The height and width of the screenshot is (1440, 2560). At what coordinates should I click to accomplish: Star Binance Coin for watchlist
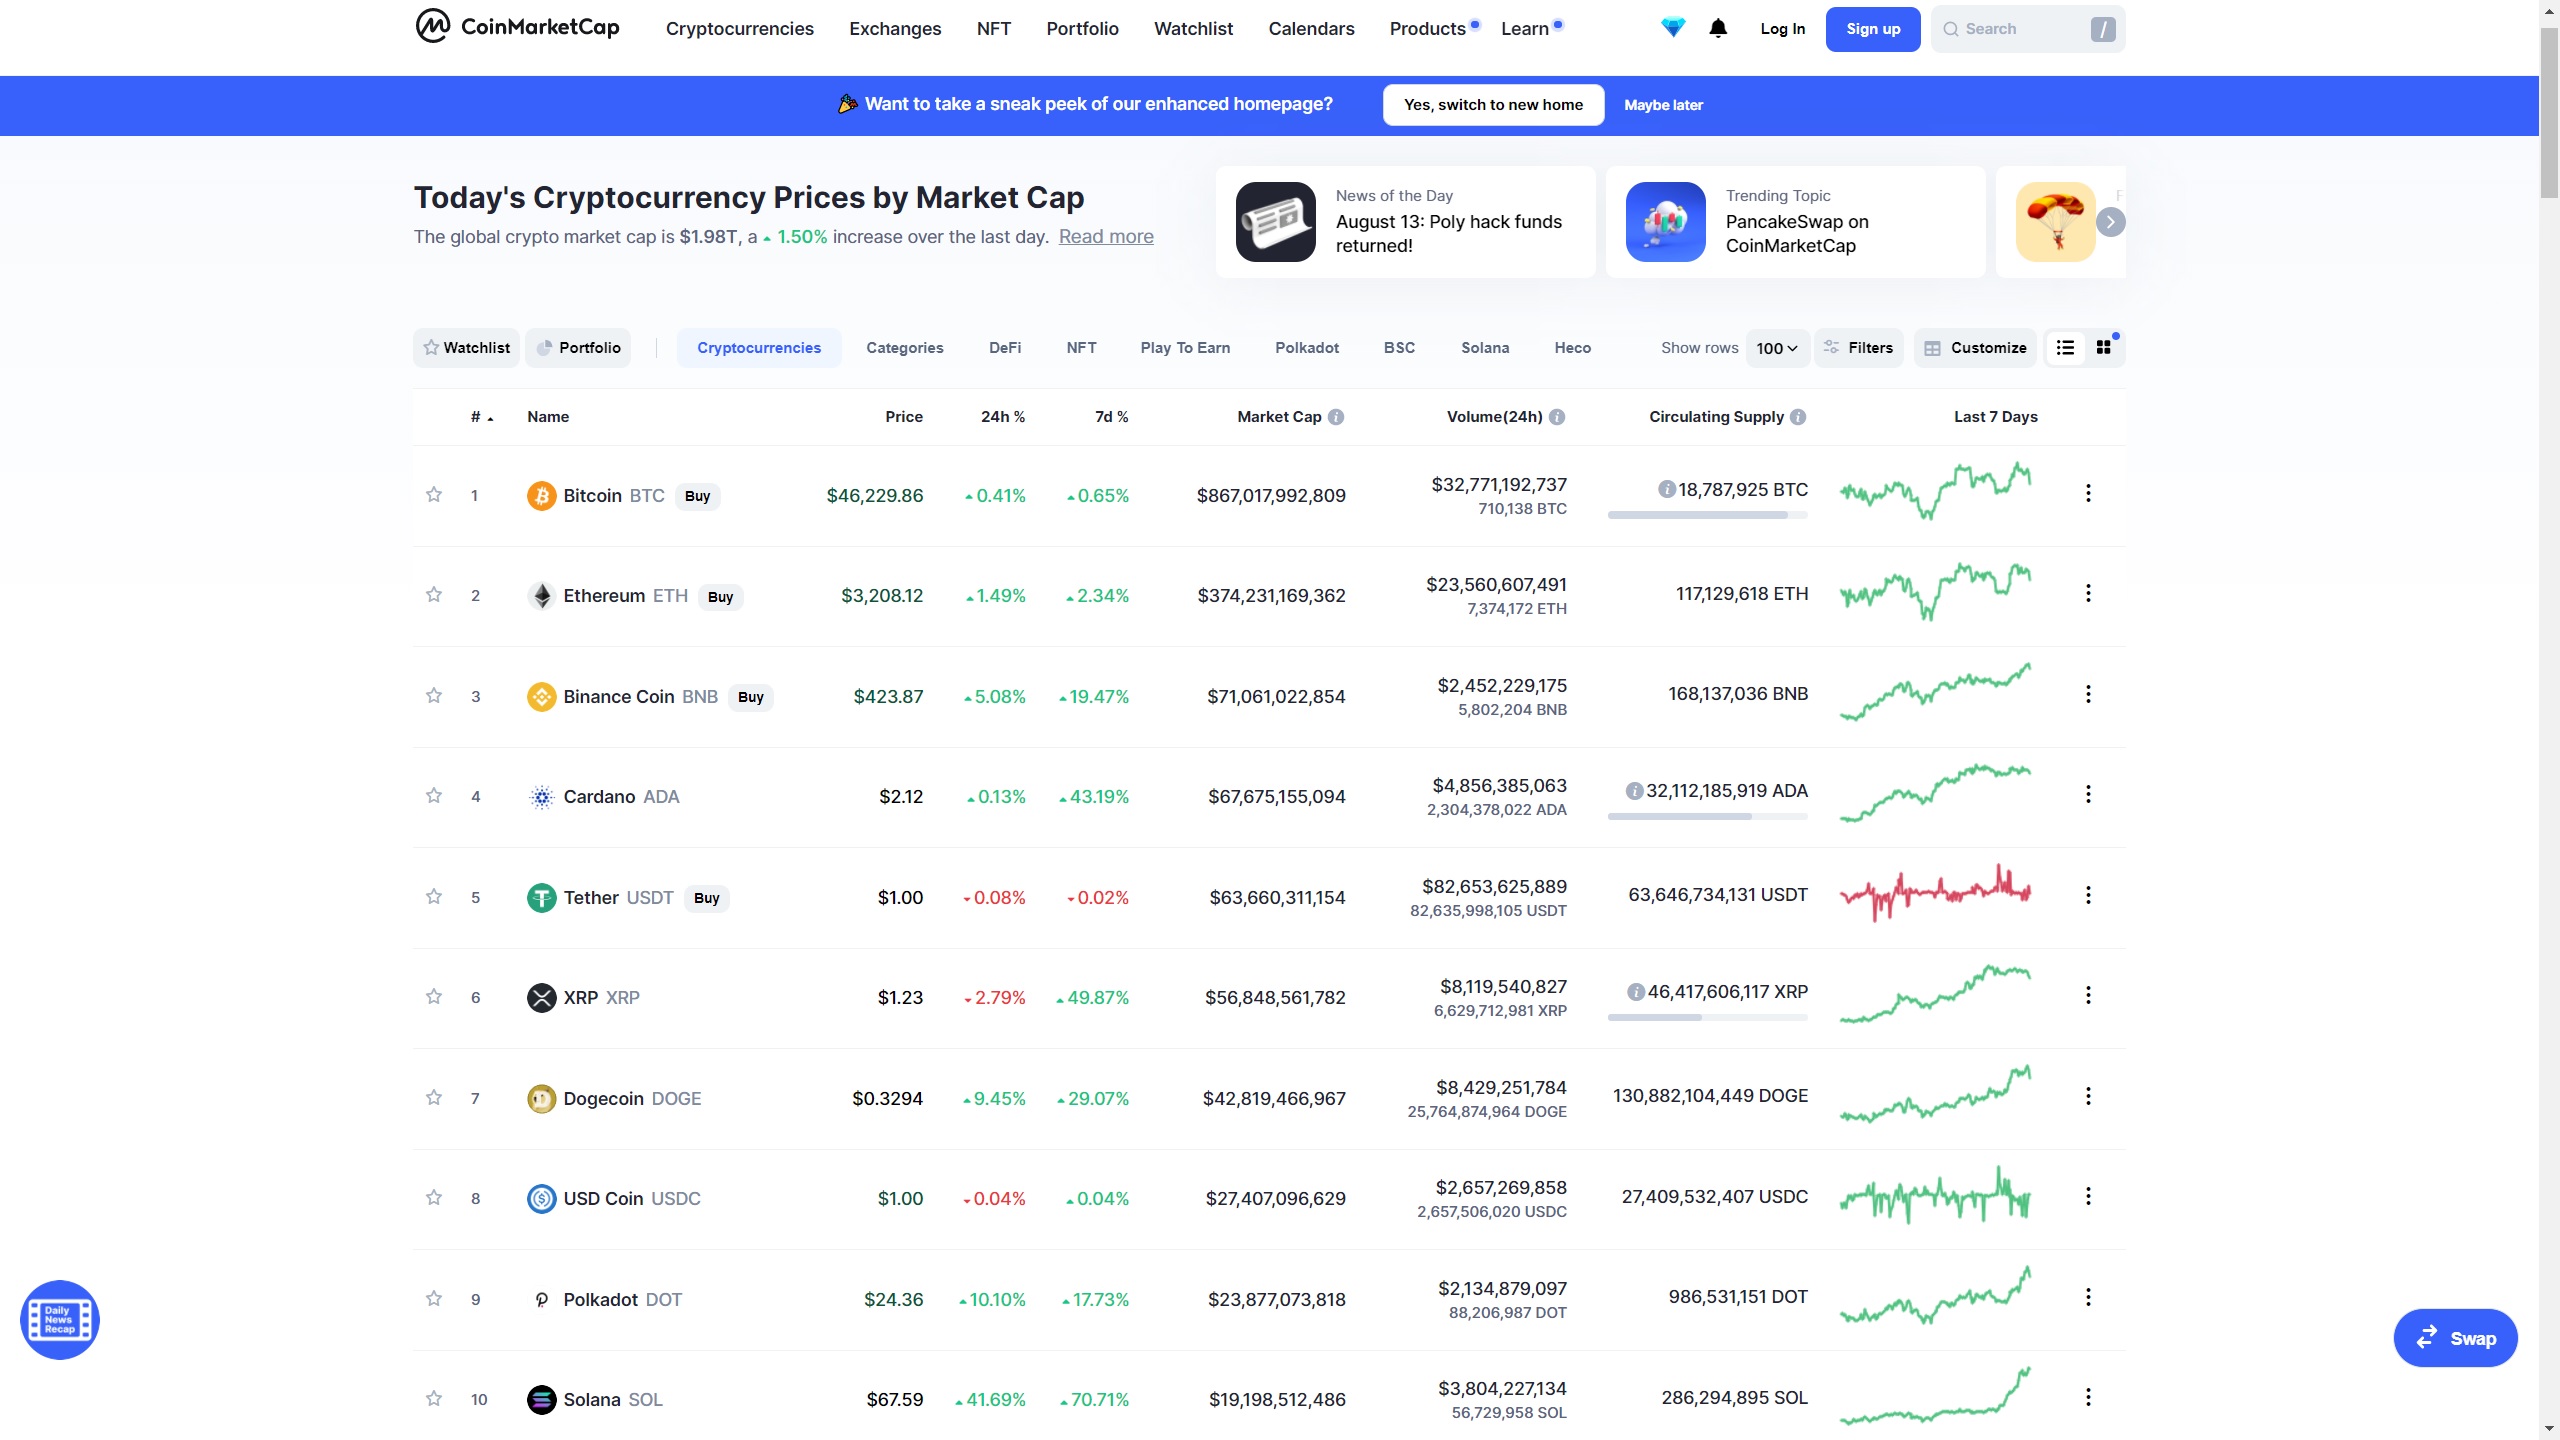(x=434, y=695)
